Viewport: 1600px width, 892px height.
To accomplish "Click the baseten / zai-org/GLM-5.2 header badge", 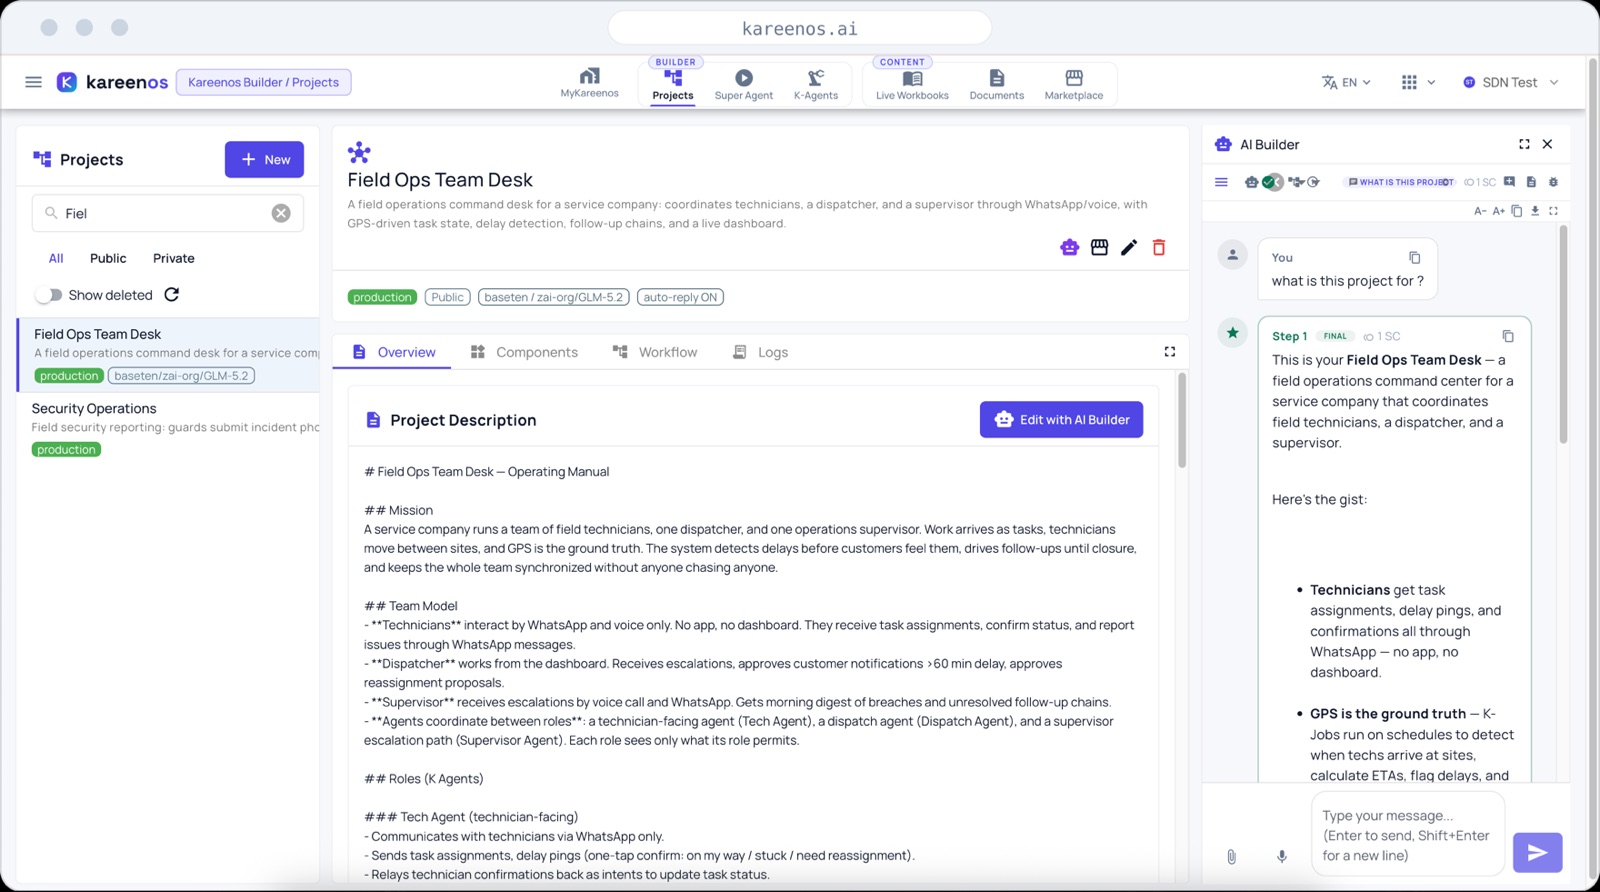I will [x=554, y=297].
